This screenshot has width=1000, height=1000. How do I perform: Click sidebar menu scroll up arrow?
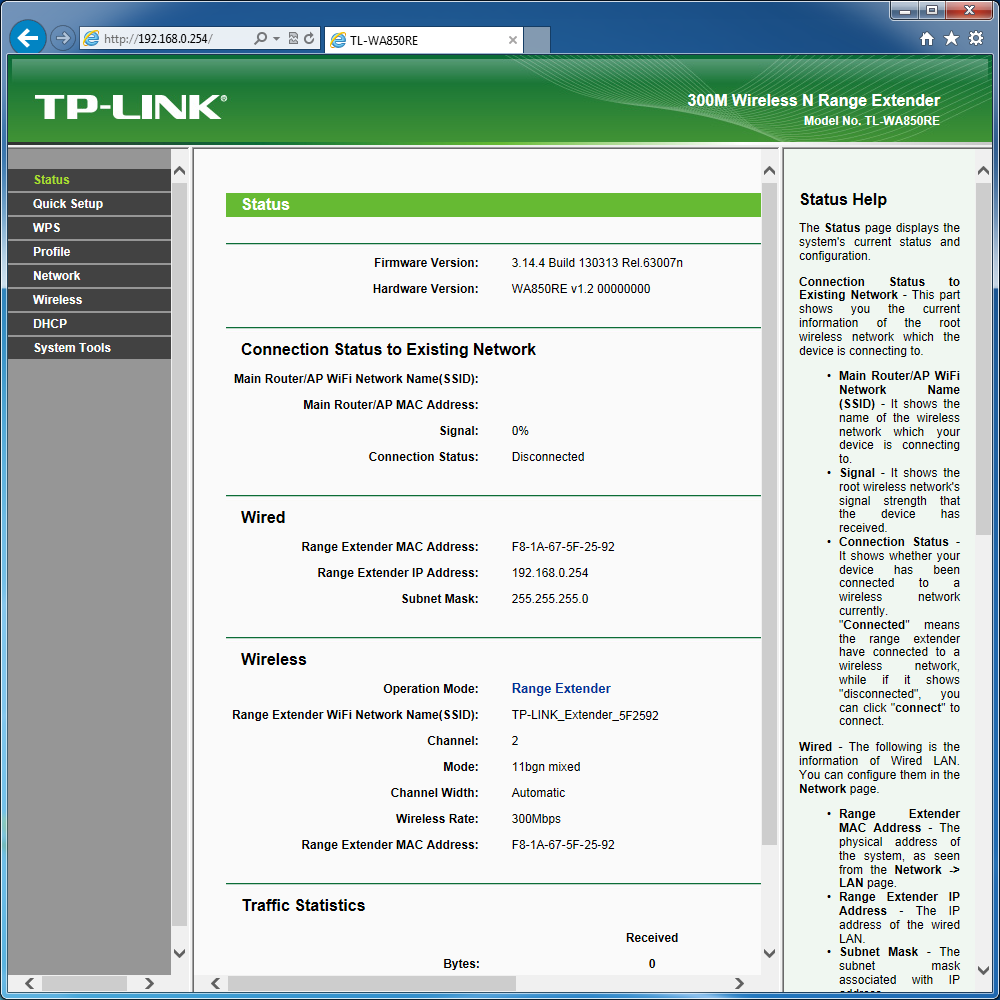tap(180, 171)
